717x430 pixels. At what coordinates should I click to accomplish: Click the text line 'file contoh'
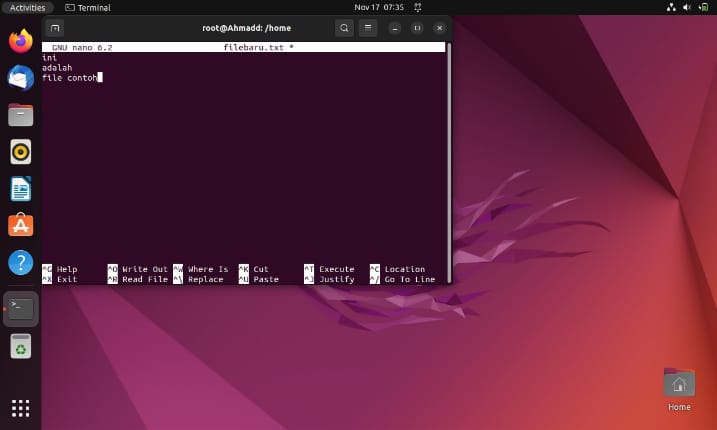tap(70, 78)
